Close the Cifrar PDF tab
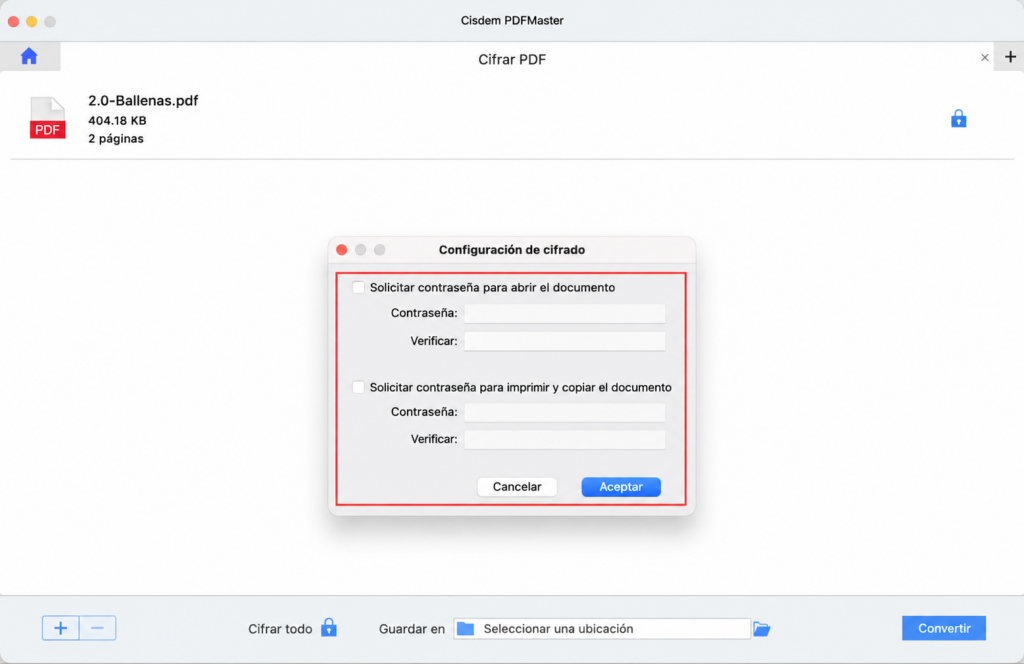1024x664 pixels. pos(984,57)
